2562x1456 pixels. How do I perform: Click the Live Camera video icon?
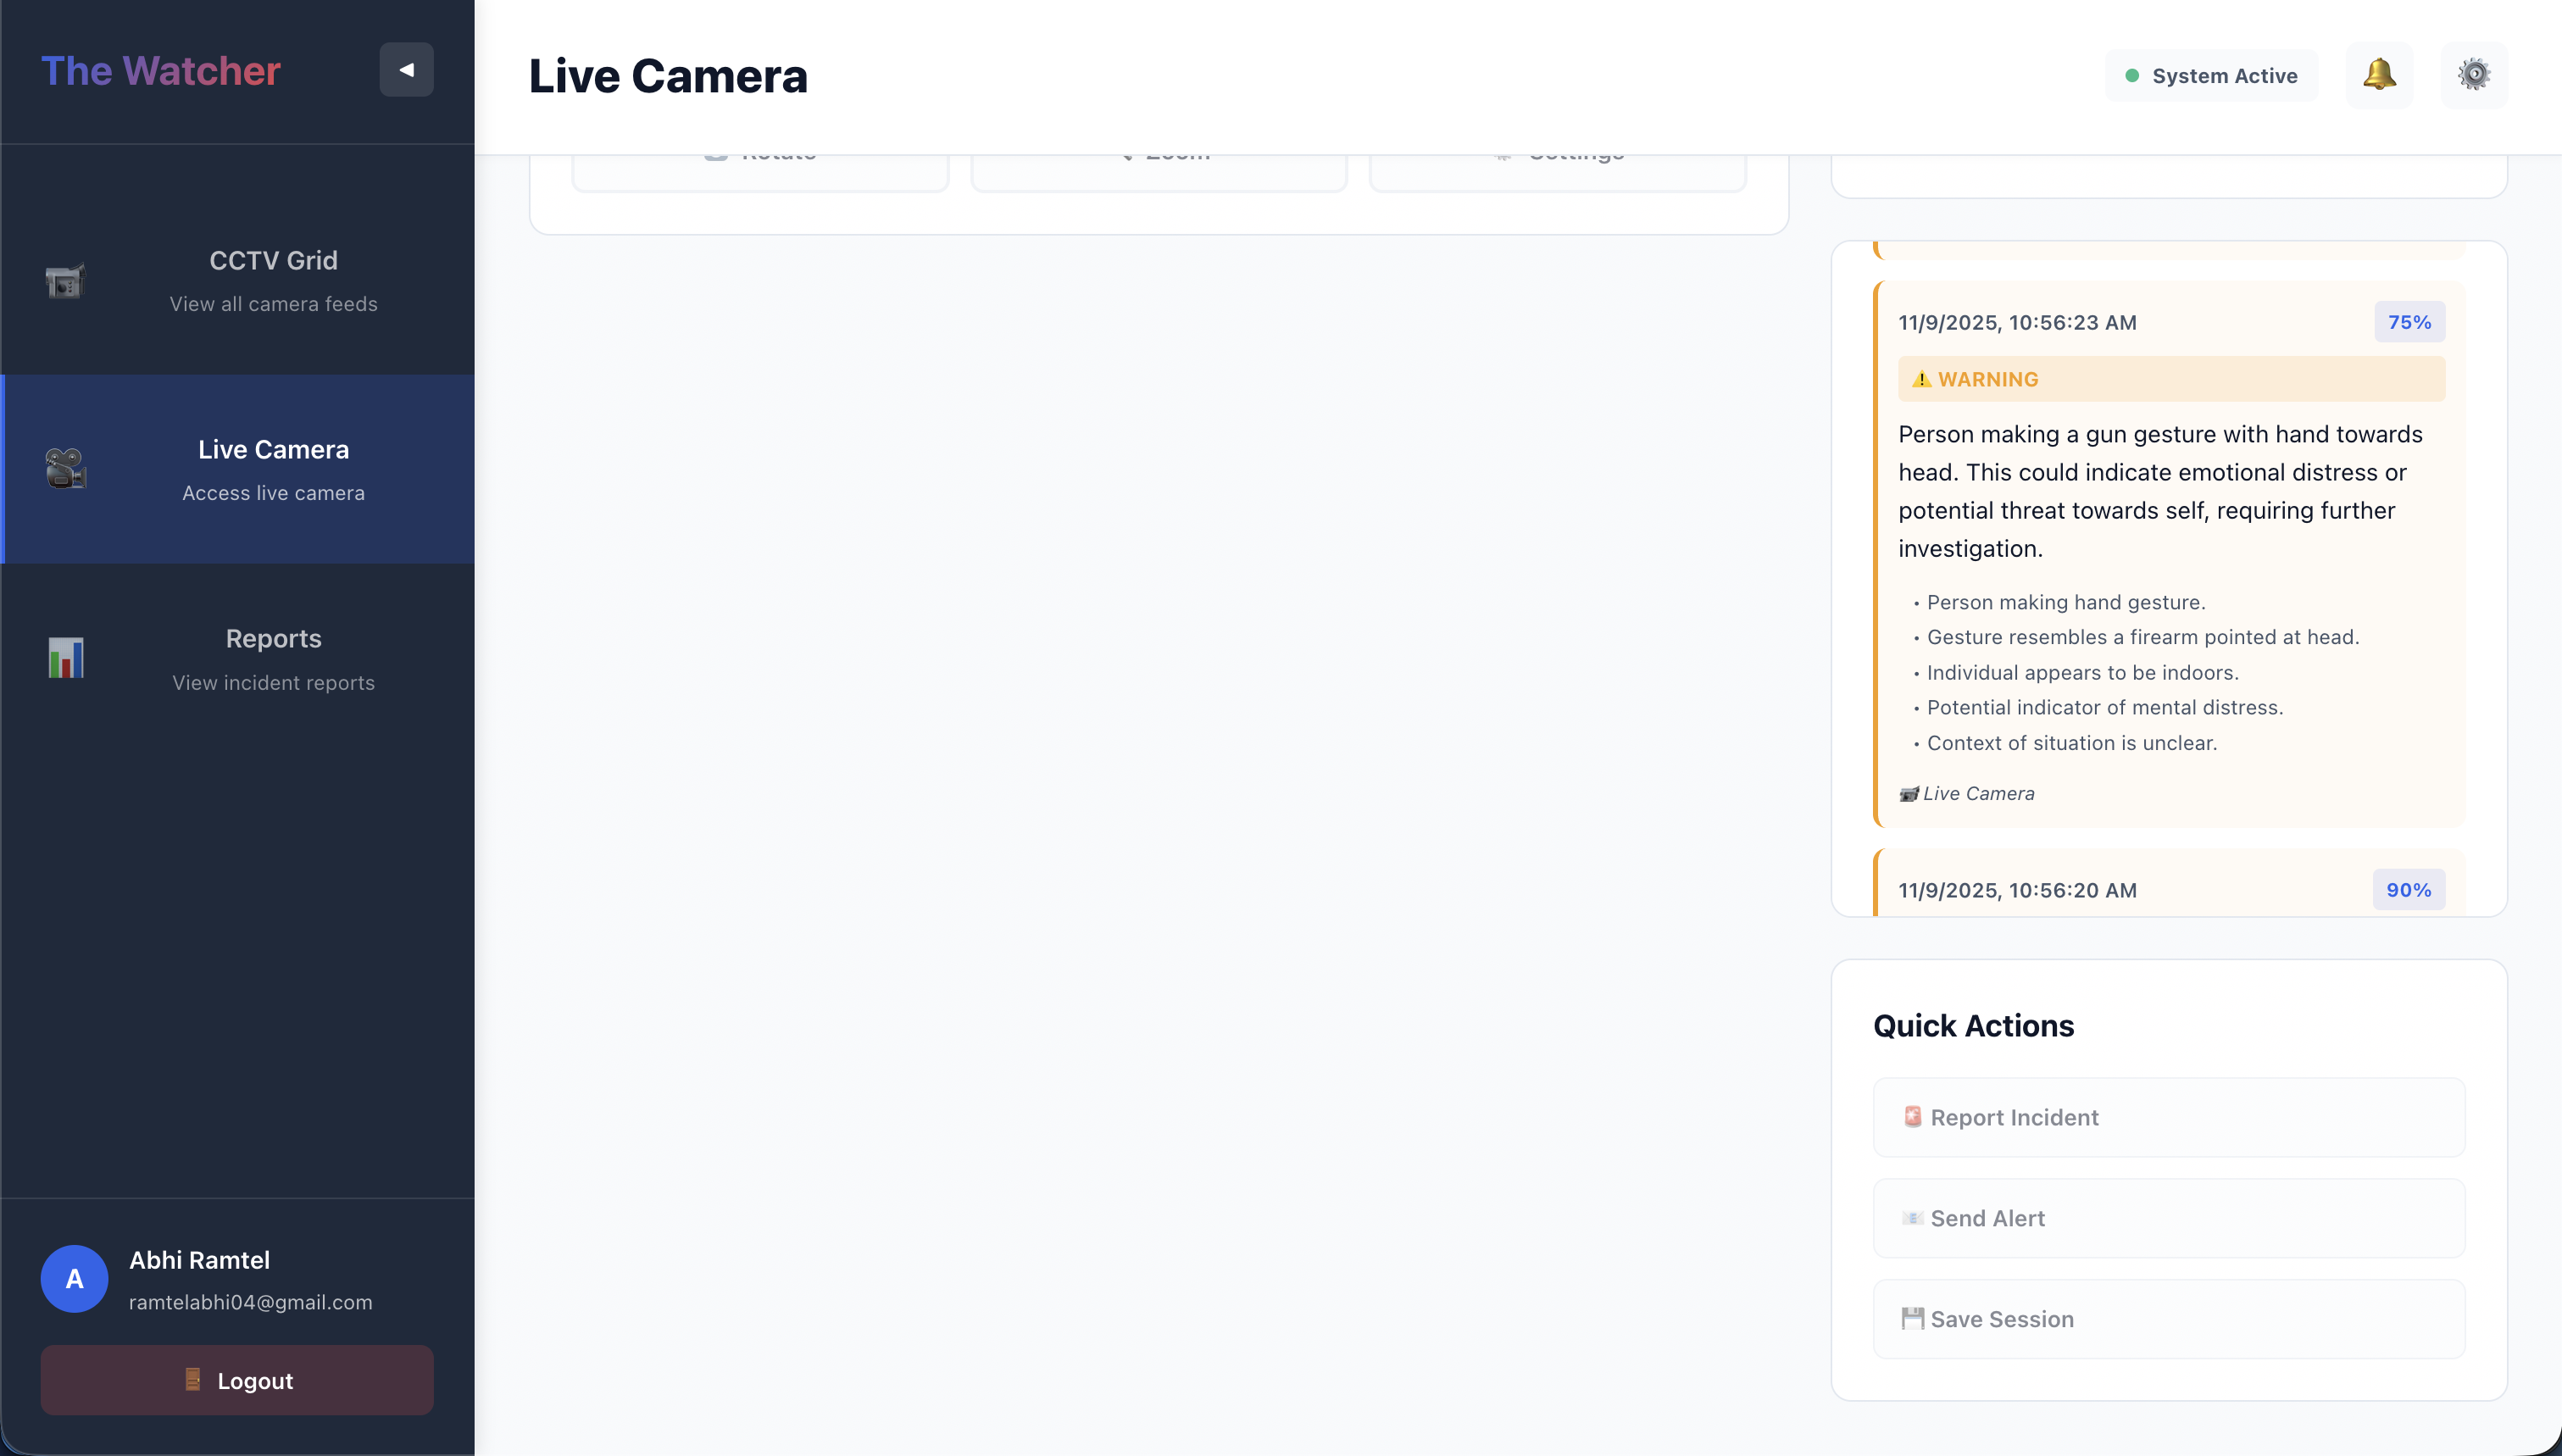pos(66,469)
